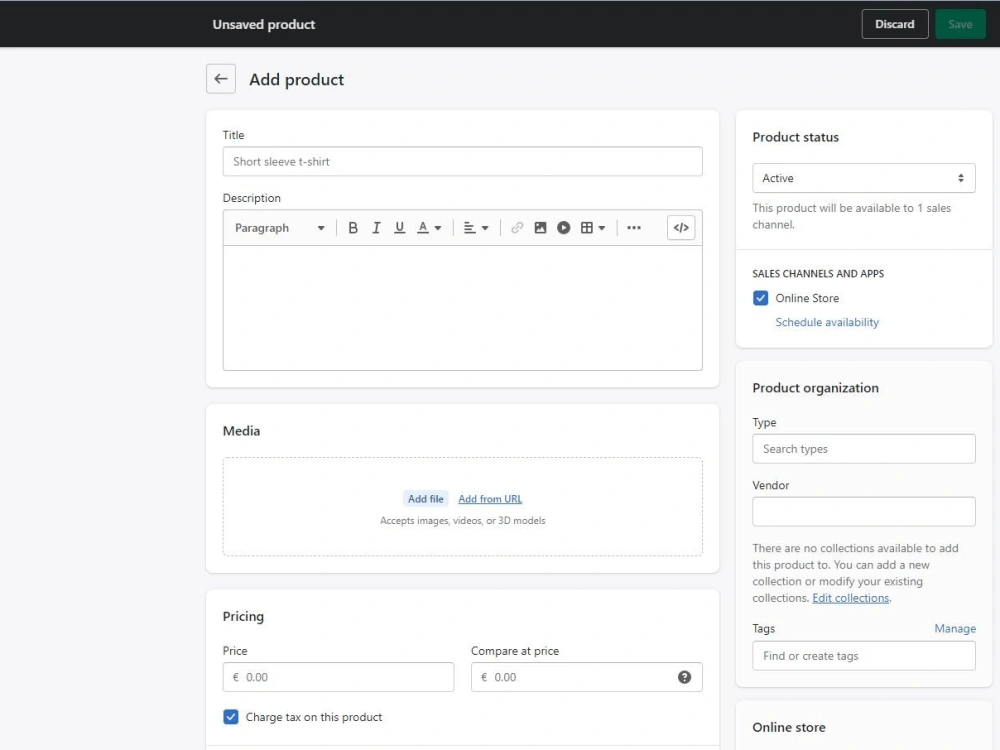The height and width of the screenshot is (750, 1000).
Task: Click the Media section heading
Action: (x=241, y=430)
